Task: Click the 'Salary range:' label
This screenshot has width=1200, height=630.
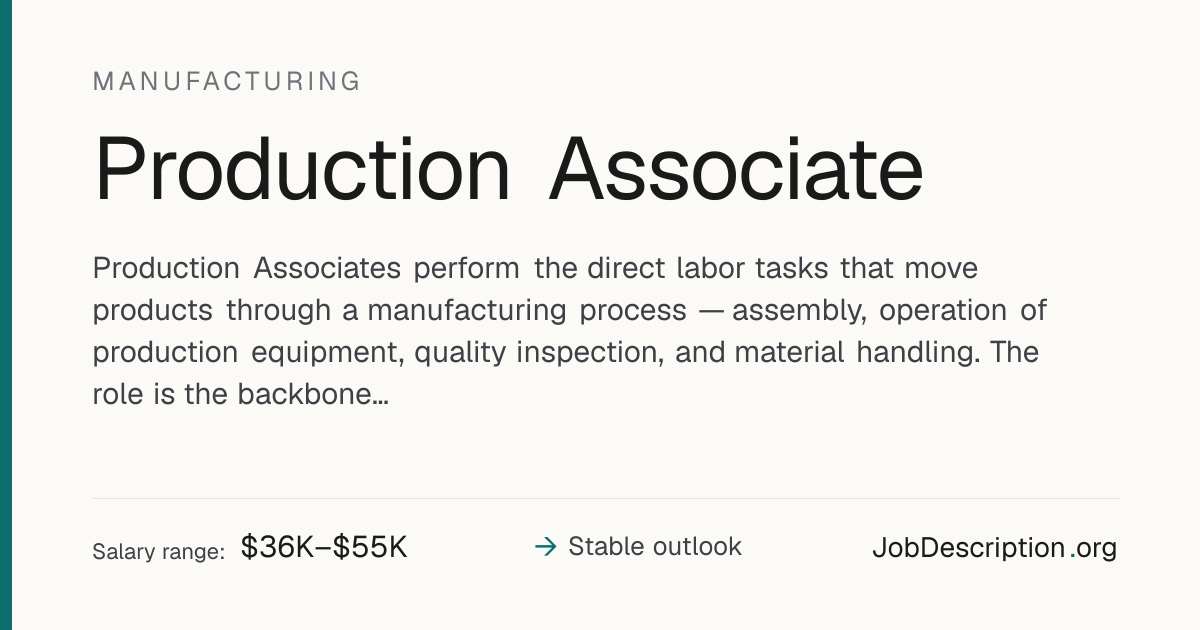Action: [x=158, y=551]
